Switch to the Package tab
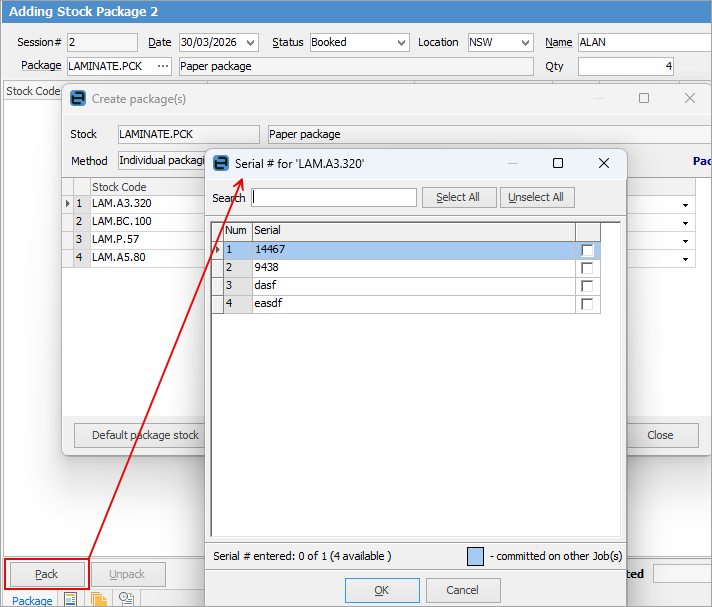The height and width of the screenshot is (607, 712). [x=32, y=600]
